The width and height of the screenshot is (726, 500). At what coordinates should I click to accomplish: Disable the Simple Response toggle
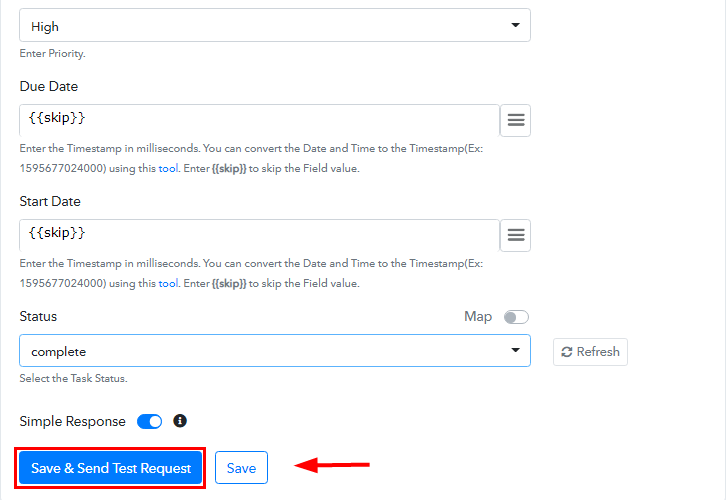(149, 421)
